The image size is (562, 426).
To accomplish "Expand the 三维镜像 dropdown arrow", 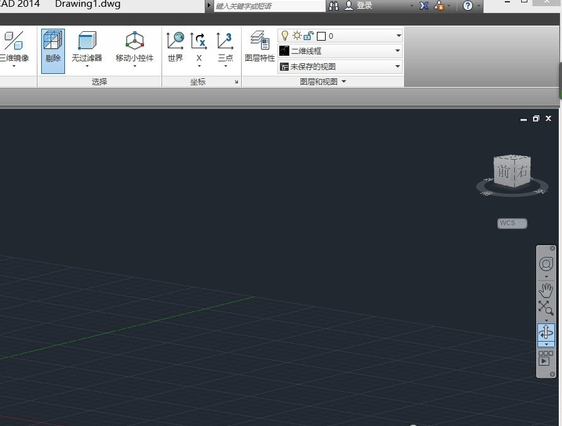I will point(14,66).
